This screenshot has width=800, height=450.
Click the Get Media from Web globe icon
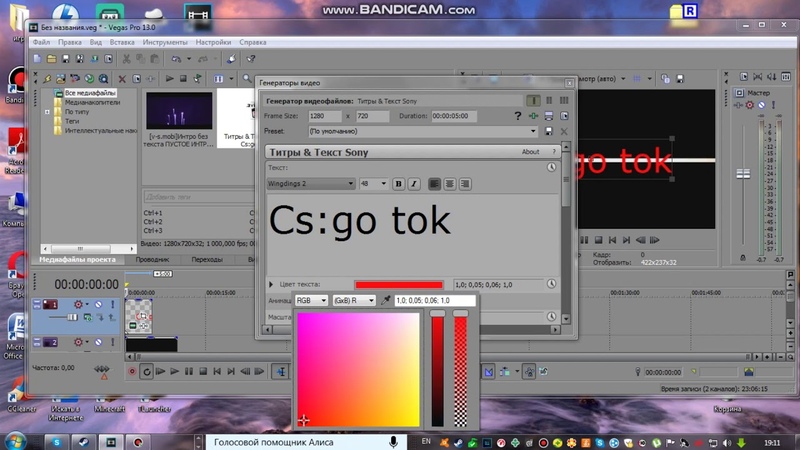(x=89, y=79)
